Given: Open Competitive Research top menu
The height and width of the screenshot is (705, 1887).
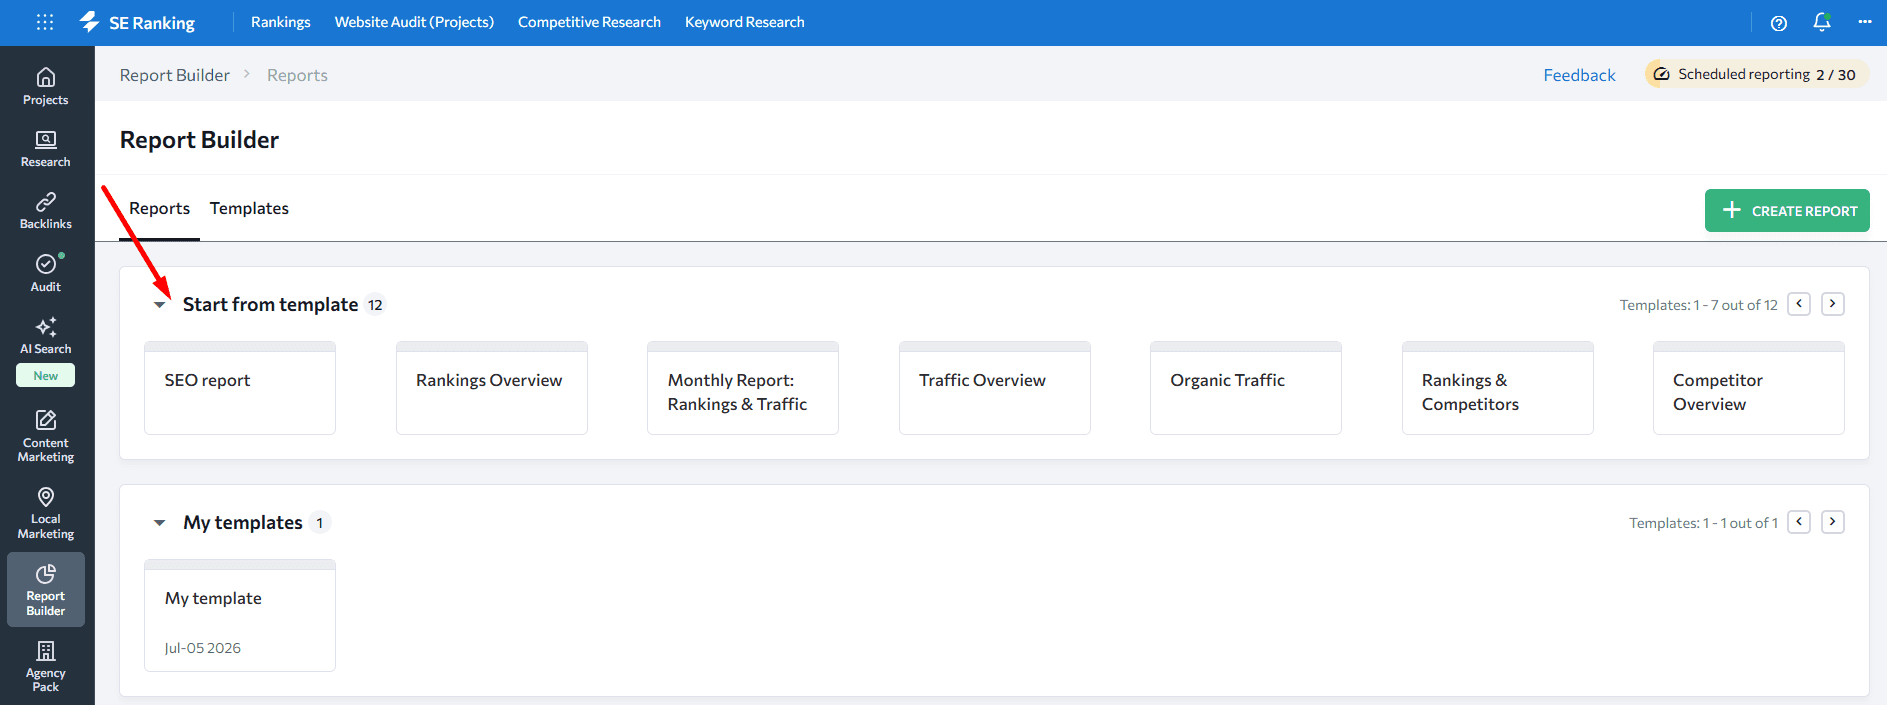Looking at the screenshot, I should [x=589, y=22].
